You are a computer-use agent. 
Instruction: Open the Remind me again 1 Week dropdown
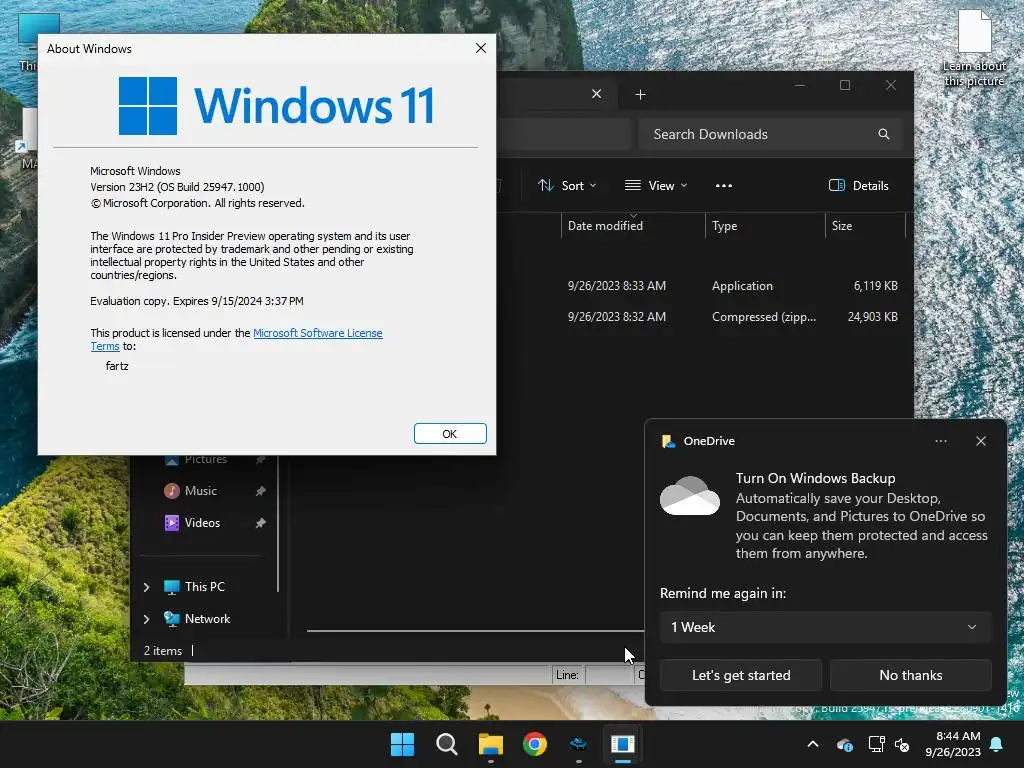pyautogui.click(x=825, y=627)
